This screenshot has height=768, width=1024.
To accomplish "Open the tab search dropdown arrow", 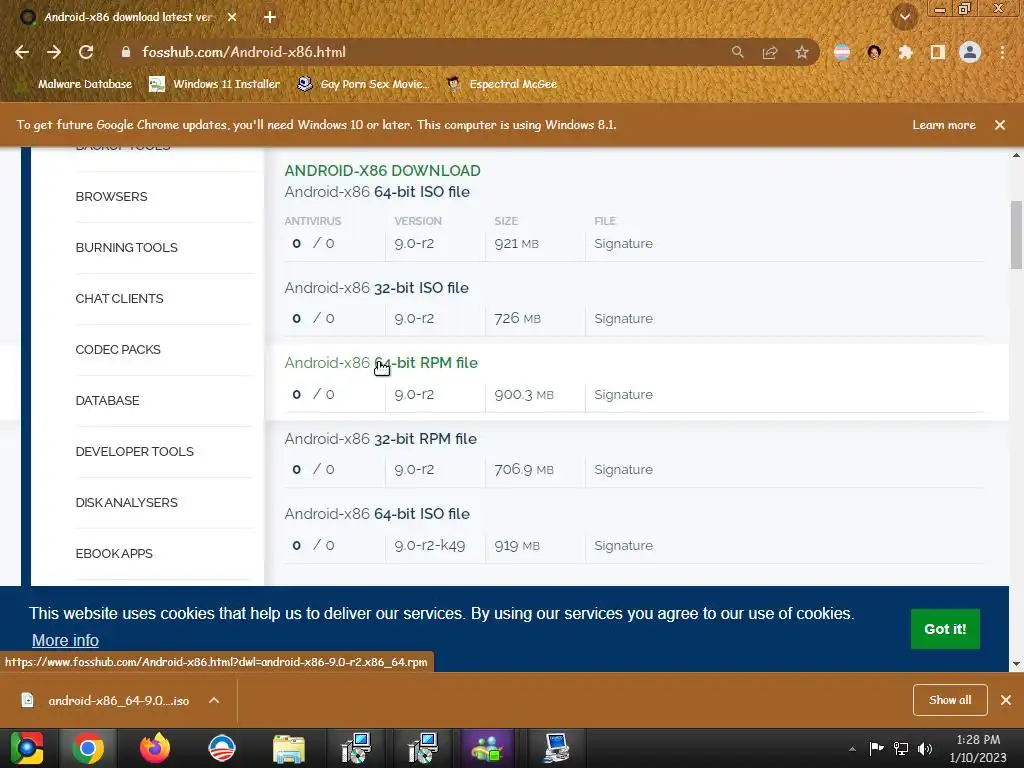I will (x=905, y=17).
